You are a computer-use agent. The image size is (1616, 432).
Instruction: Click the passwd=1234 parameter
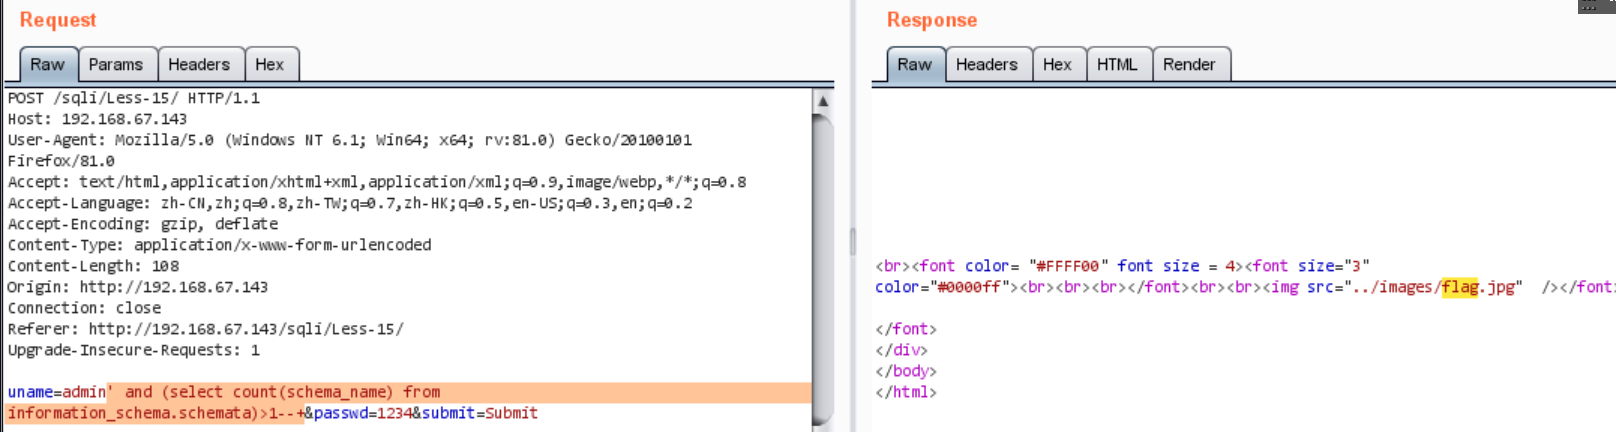point(363,413)
